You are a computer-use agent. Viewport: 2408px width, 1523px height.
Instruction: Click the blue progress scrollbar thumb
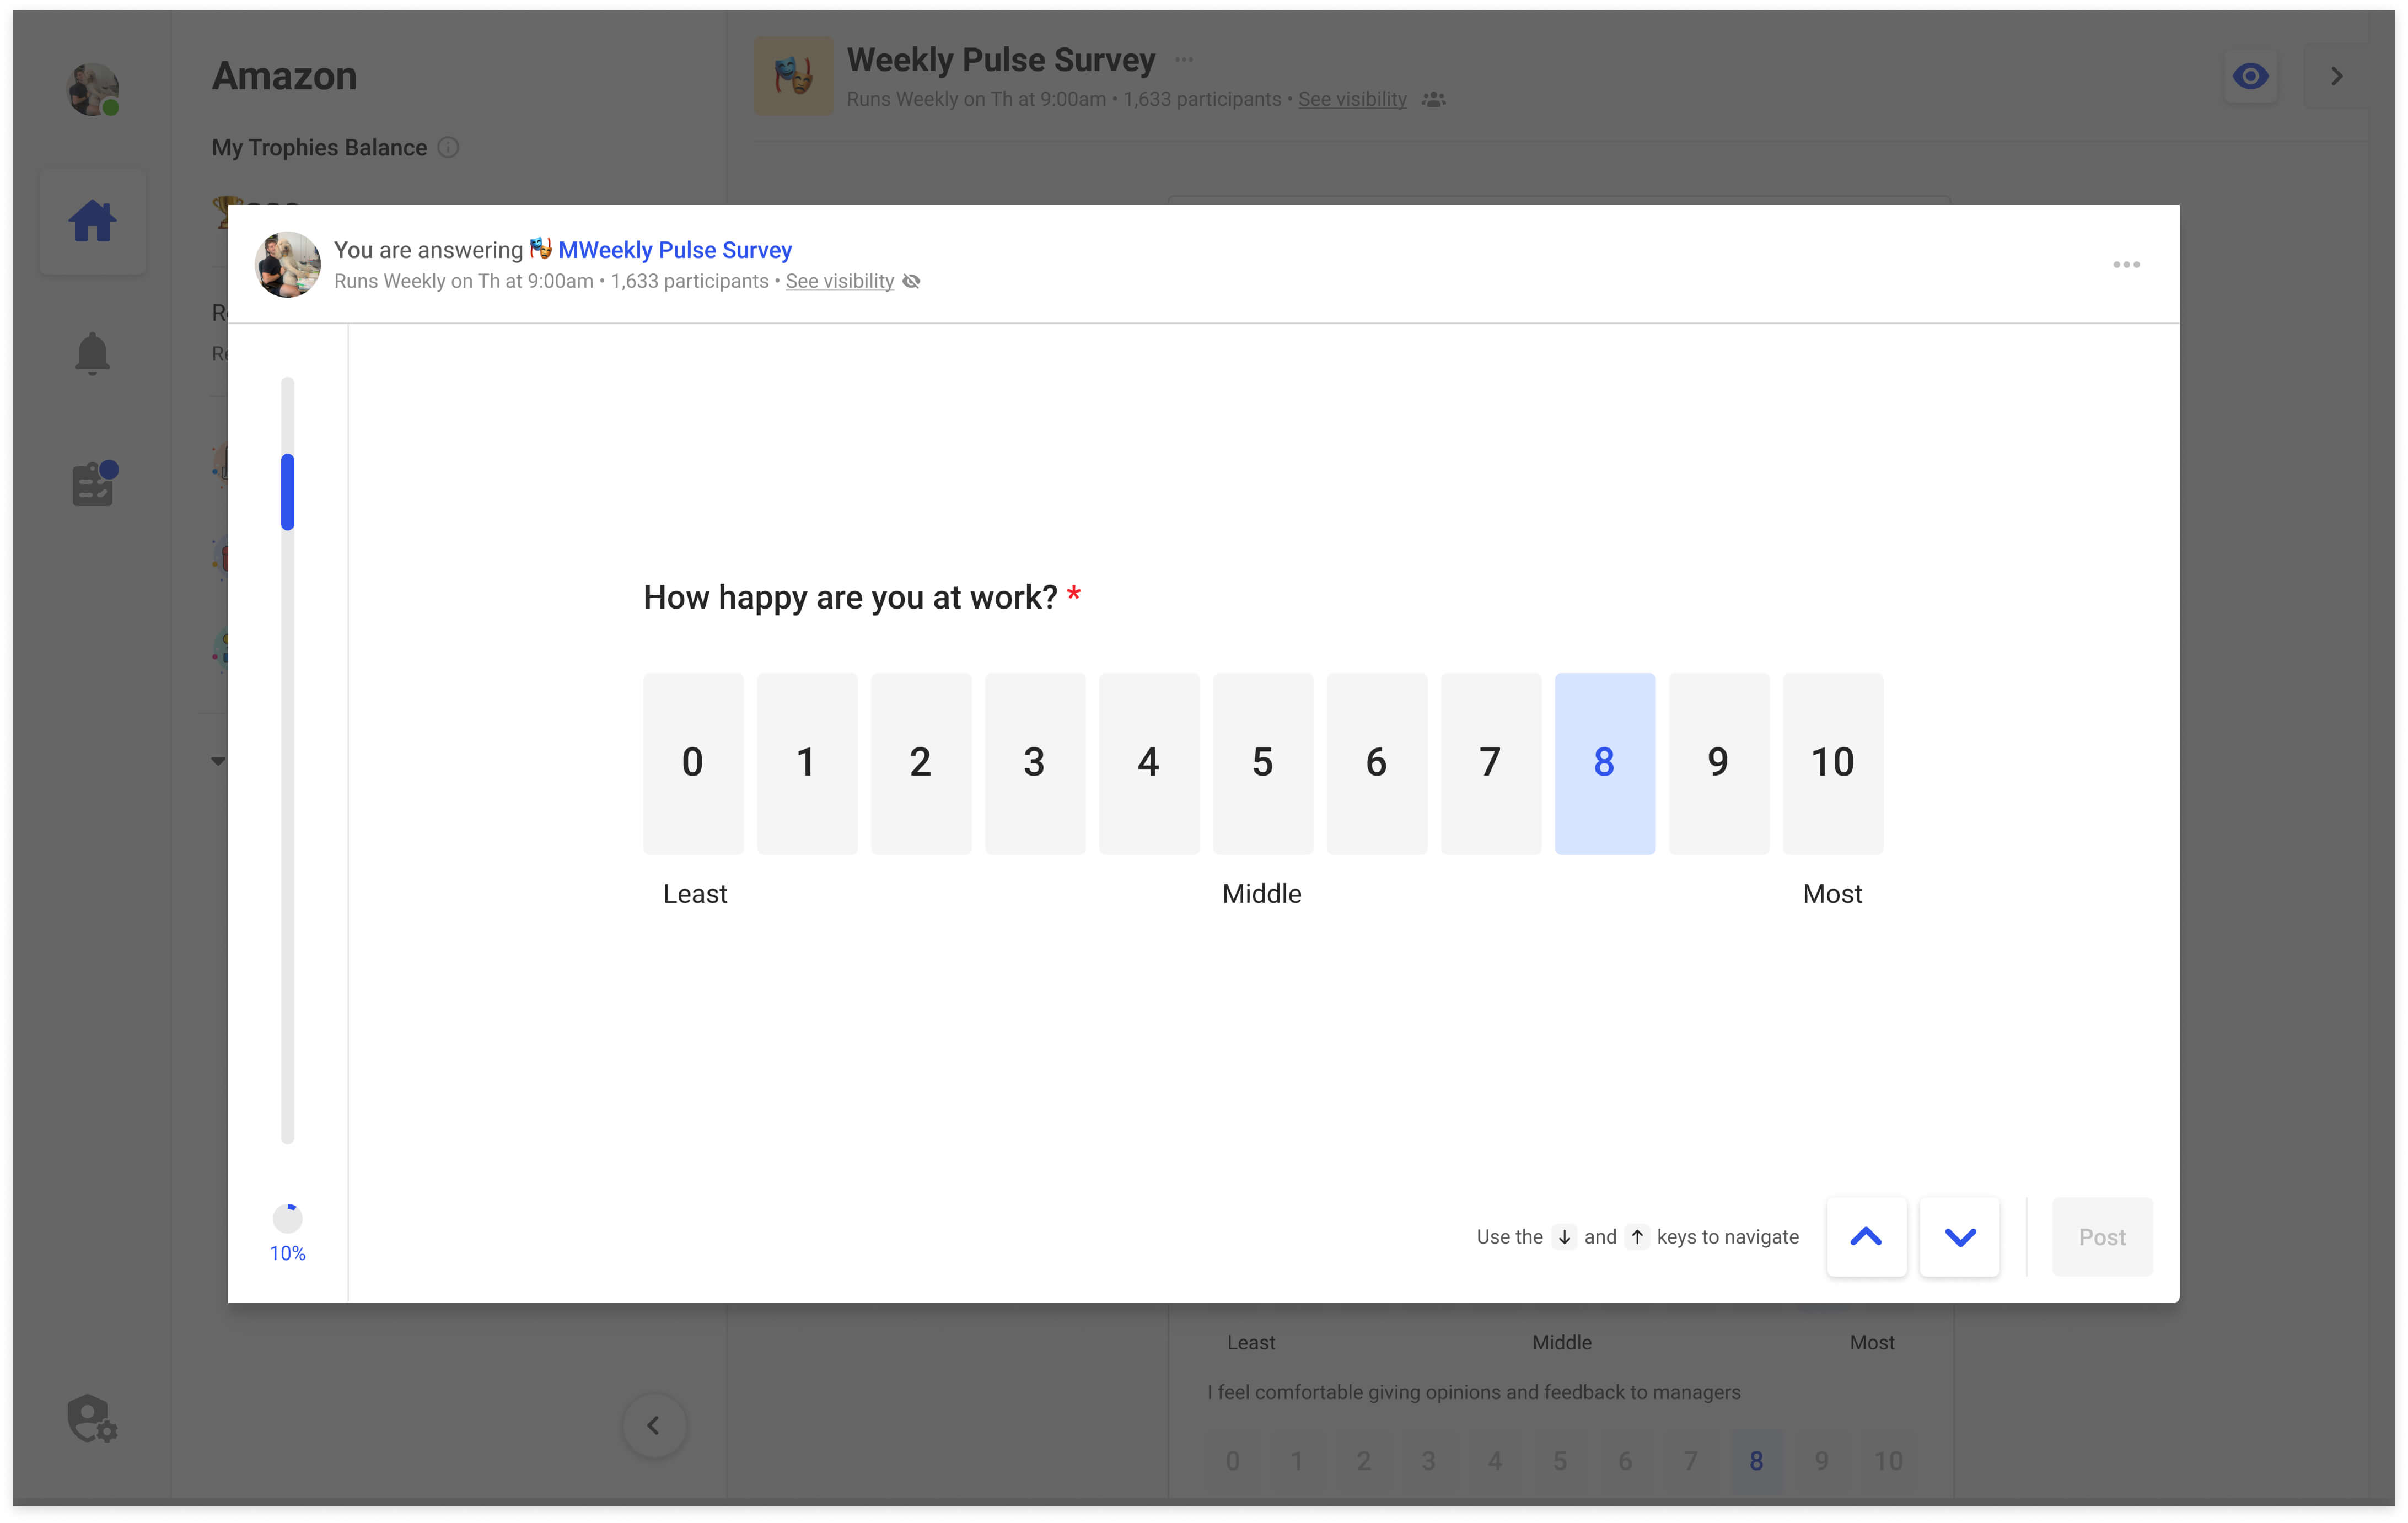[288, 492]
